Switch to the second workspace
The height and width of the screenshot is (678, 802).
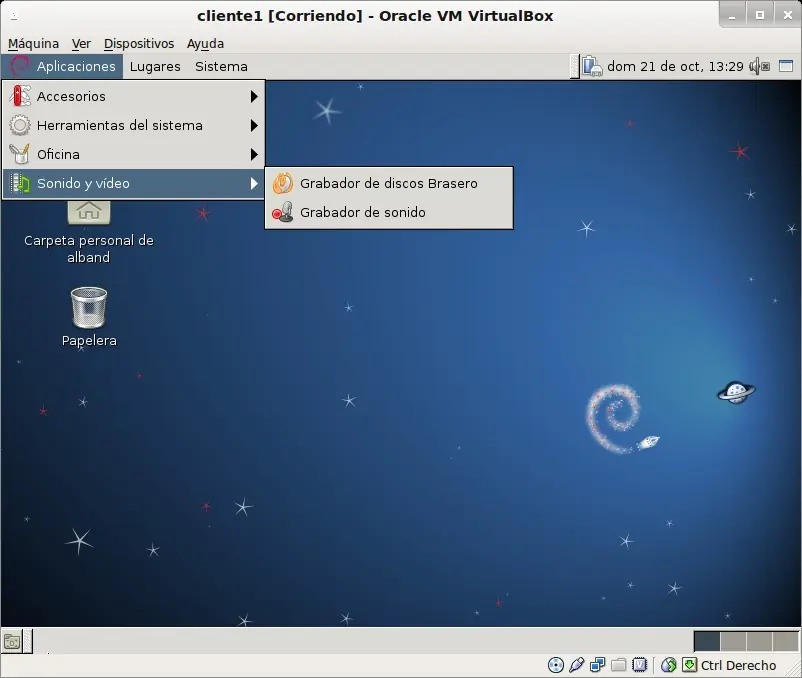pos(733,641)
